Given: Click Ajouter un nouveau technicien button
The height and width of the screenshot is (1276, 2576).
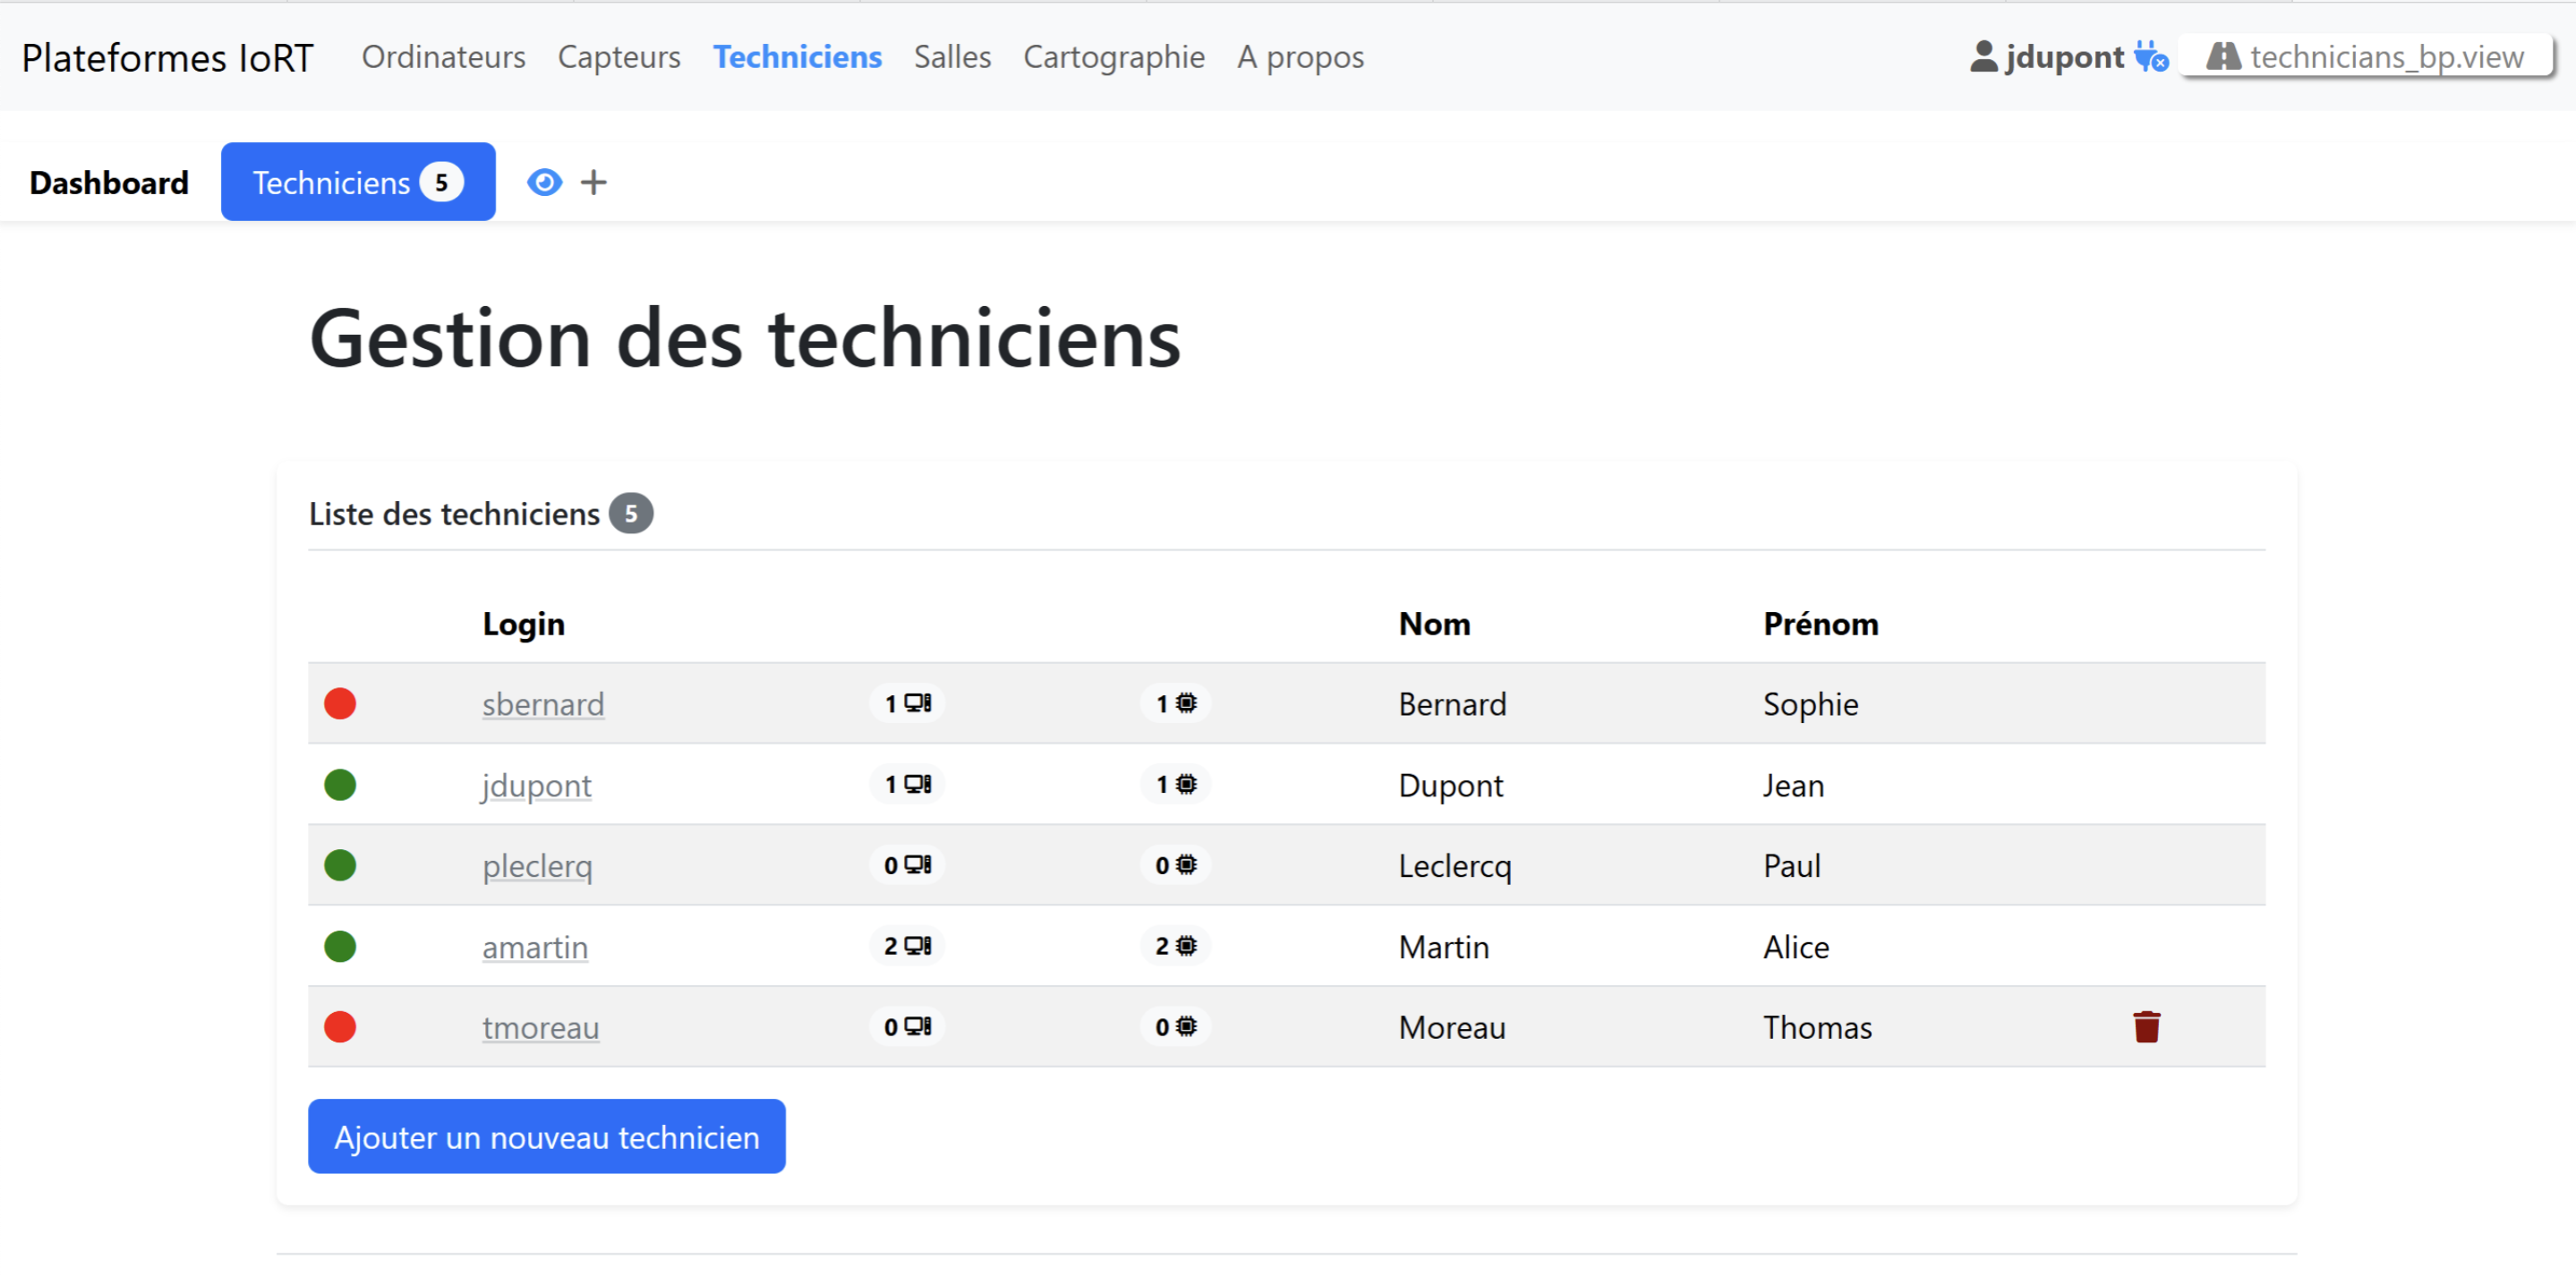Looking at the screenshot, I should 546,1136.
